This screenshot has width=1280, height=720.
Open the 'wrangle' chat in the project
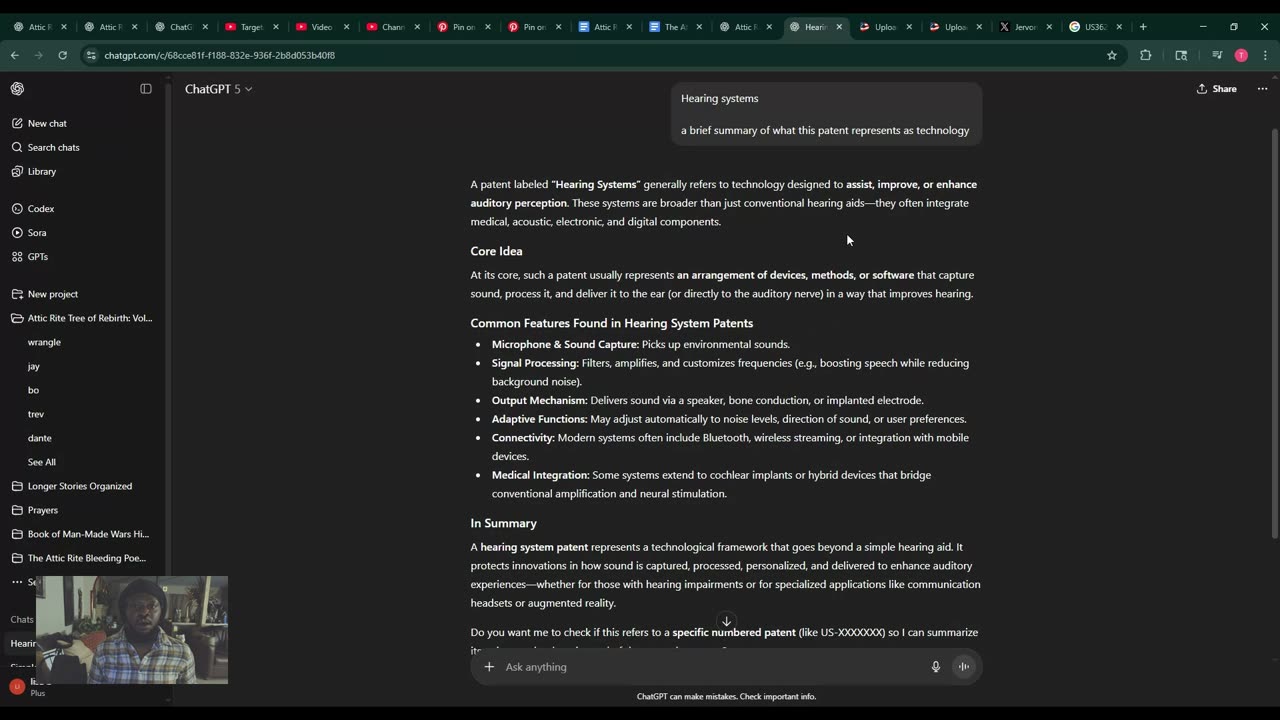pos(44,342)
